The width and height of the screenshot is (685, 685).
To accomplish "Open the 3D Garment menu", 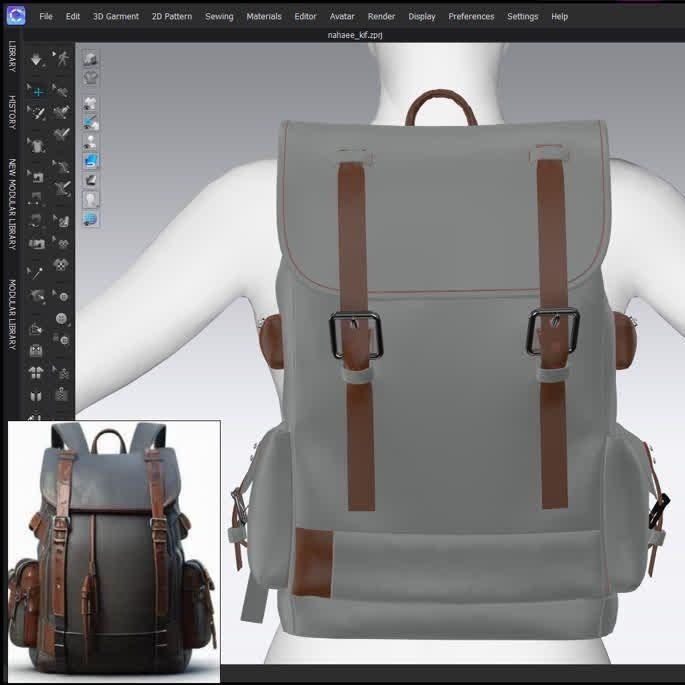I will coord(116,16).
